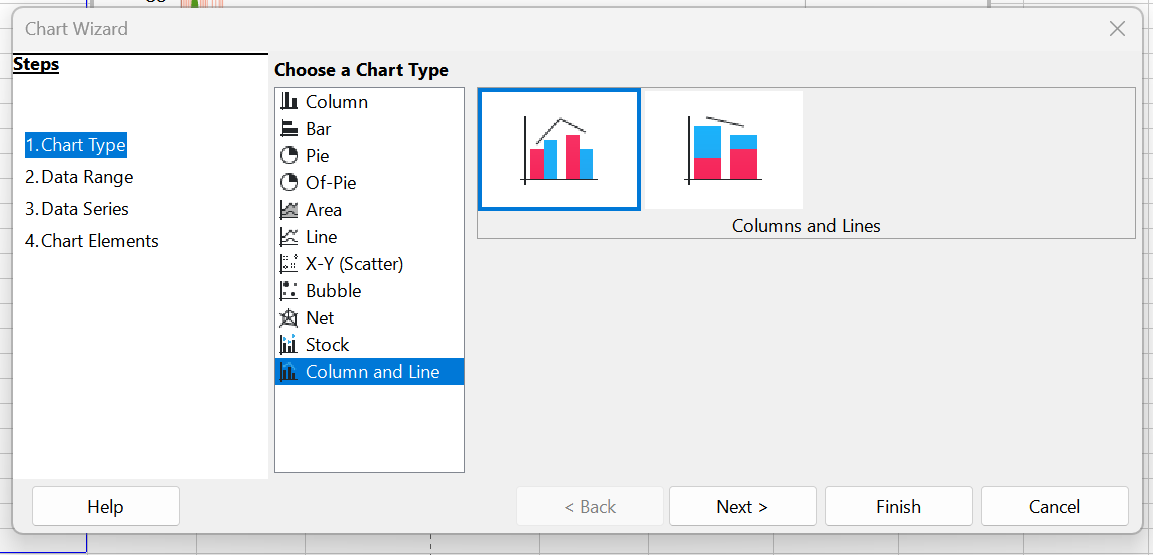Select the Of-Pie chart icon
Screen dimensions: 1153x555
[289, 183]
